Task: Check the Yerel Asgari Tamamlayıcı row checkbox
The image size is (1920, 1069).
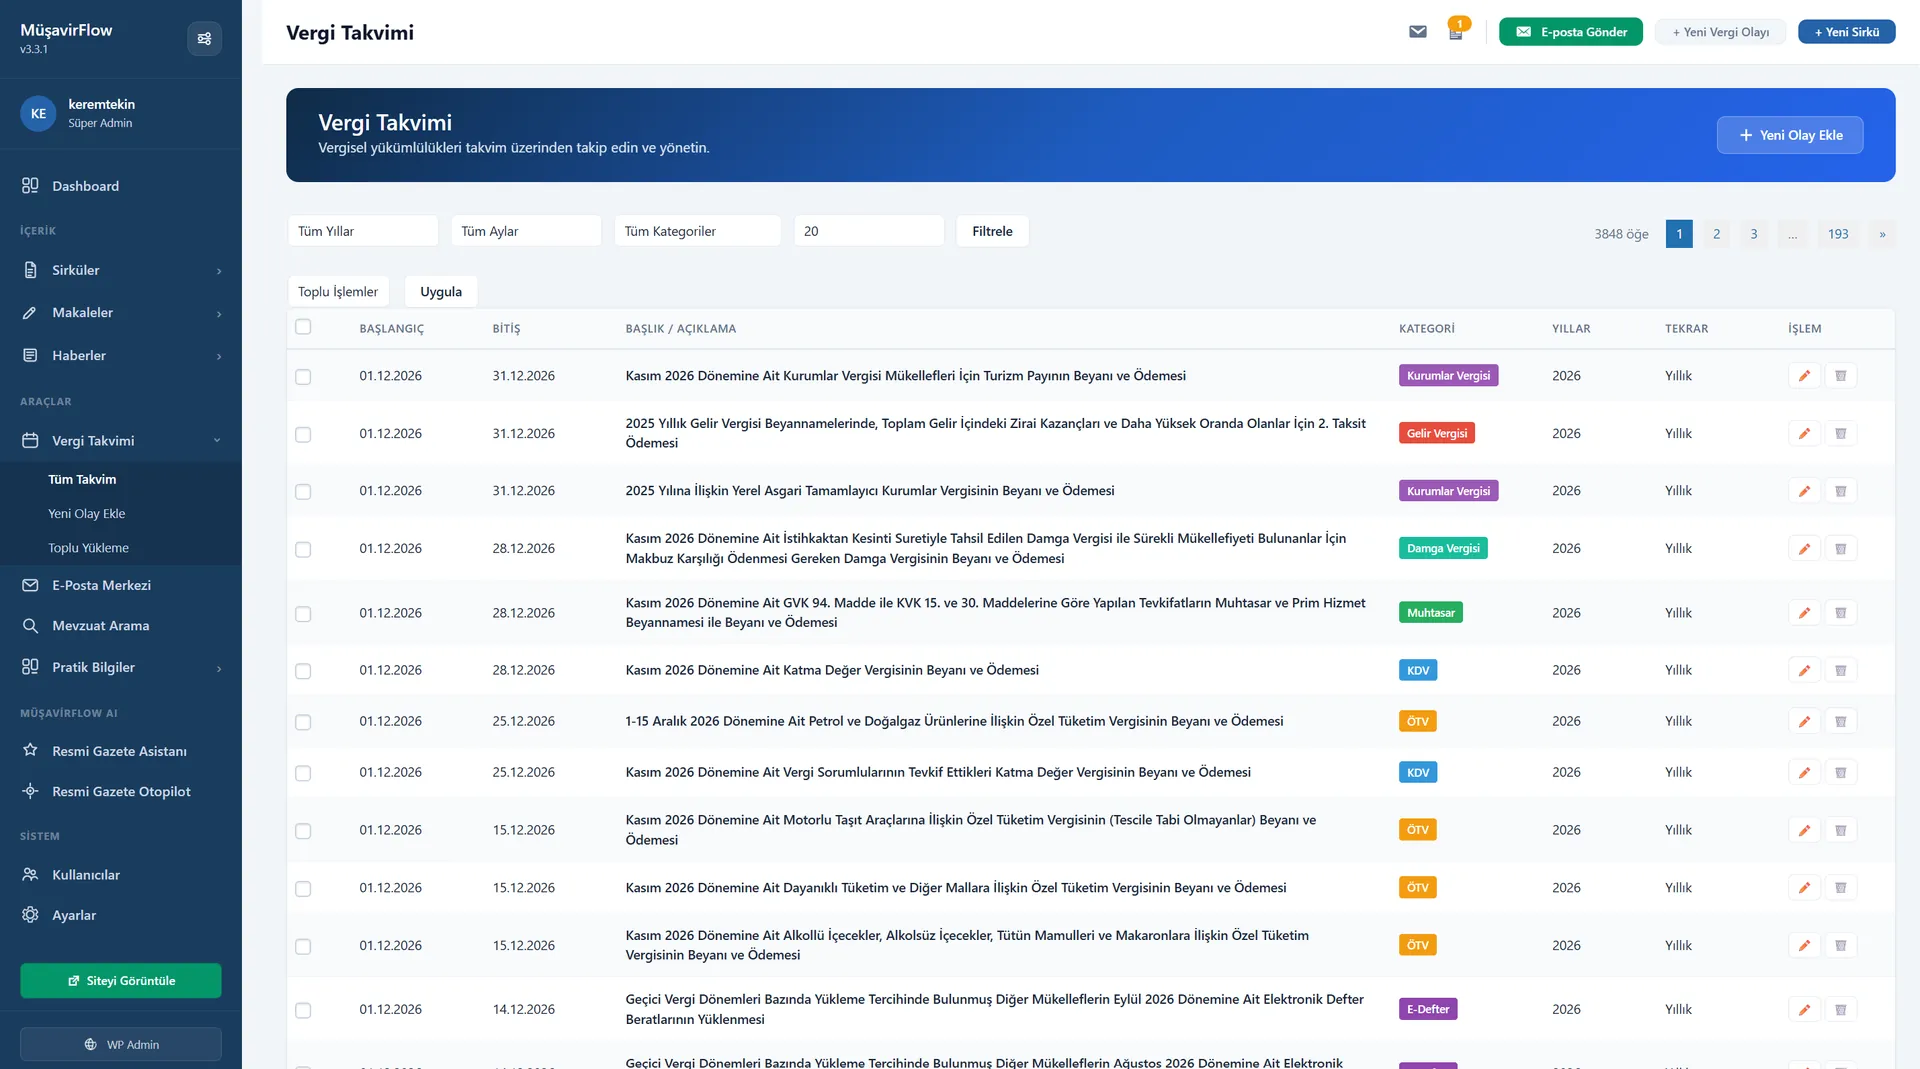Action: point(303,492)
